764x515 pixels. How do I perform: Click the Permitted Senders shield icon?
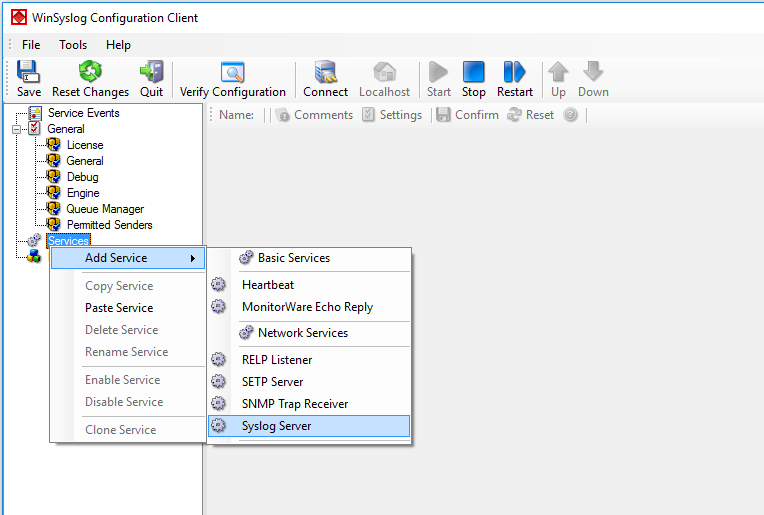pyautogui.click(x=53, y=224)
